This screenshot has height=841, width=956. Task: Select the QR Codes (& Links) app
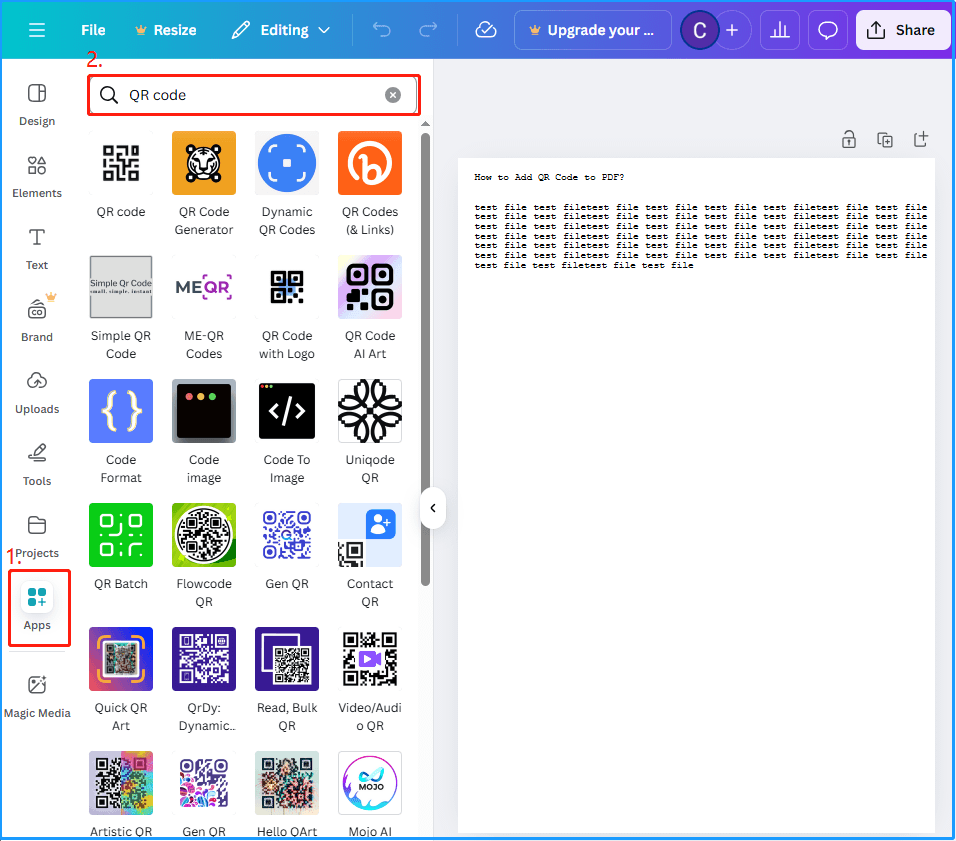(x=369, y=185)
